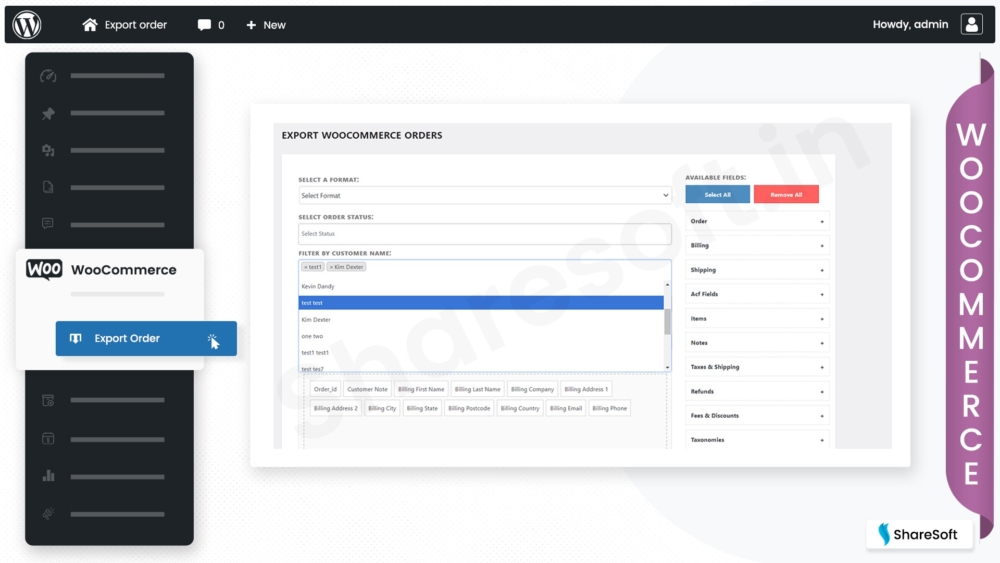Expand the Notes fields section
The image size is (1000, 563).
(757, 342)
